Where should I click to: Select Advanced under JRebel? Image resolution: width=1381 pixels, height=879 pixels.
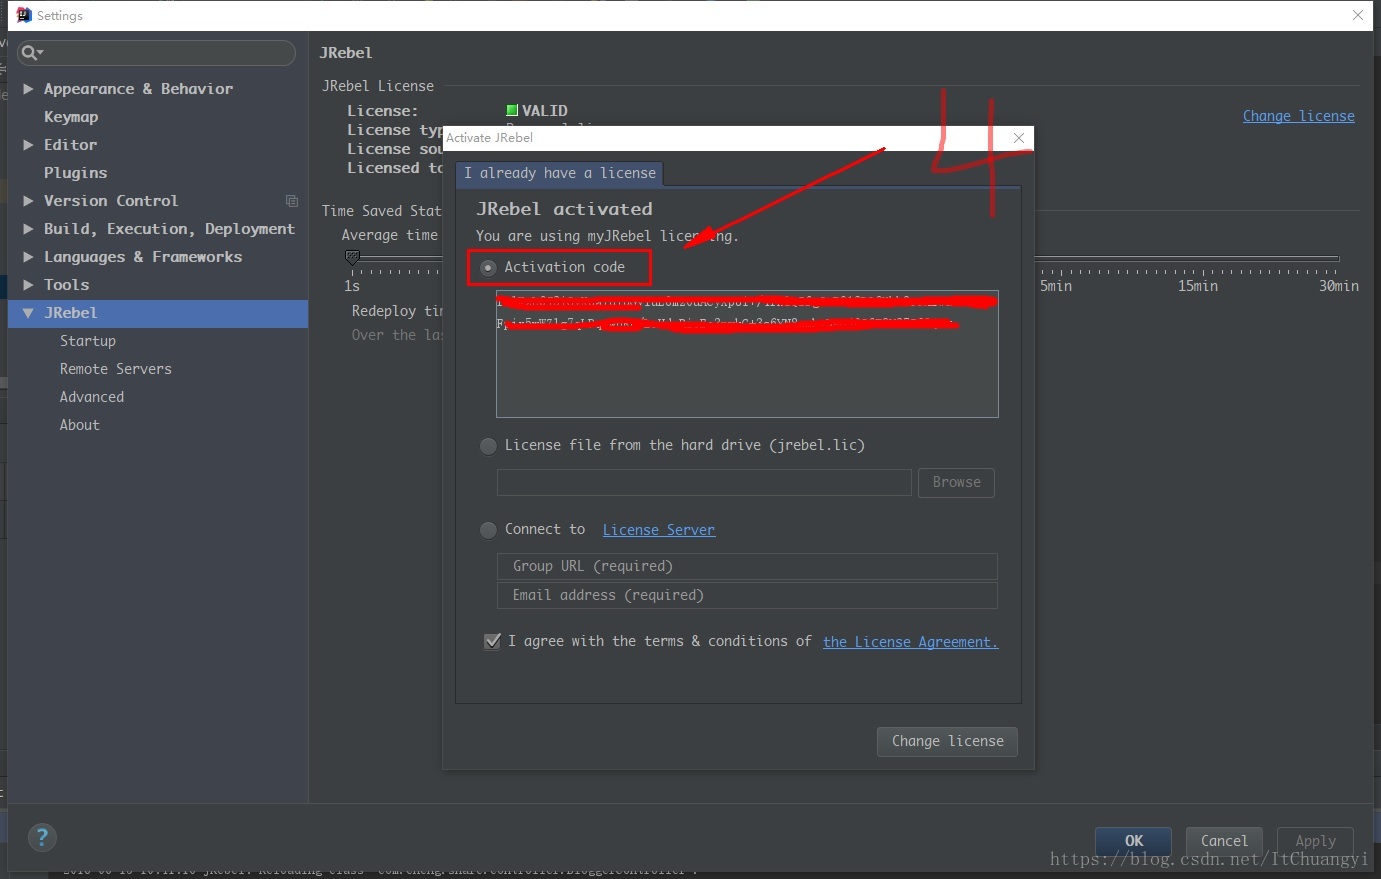[x=92, y=397]
